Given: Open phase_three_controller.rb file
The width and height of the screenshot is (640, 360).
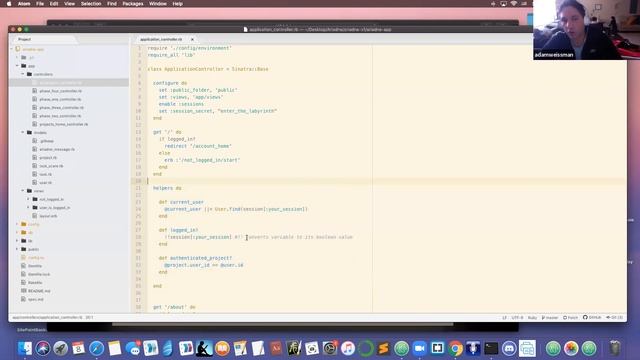Looking at the screenshot, I should tap(61, 108).
